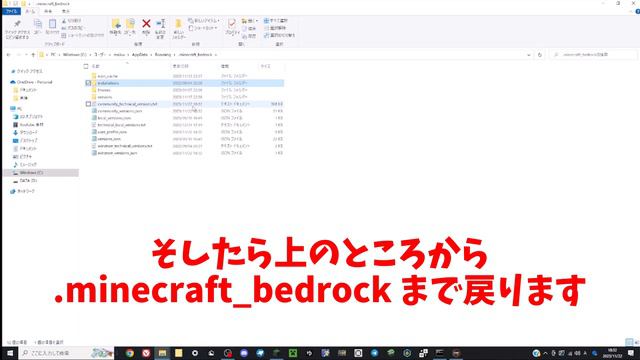This screenshot has height=360, width=640.
Task: Show recent locations dropdown arrow
Action: click(26, 55)
